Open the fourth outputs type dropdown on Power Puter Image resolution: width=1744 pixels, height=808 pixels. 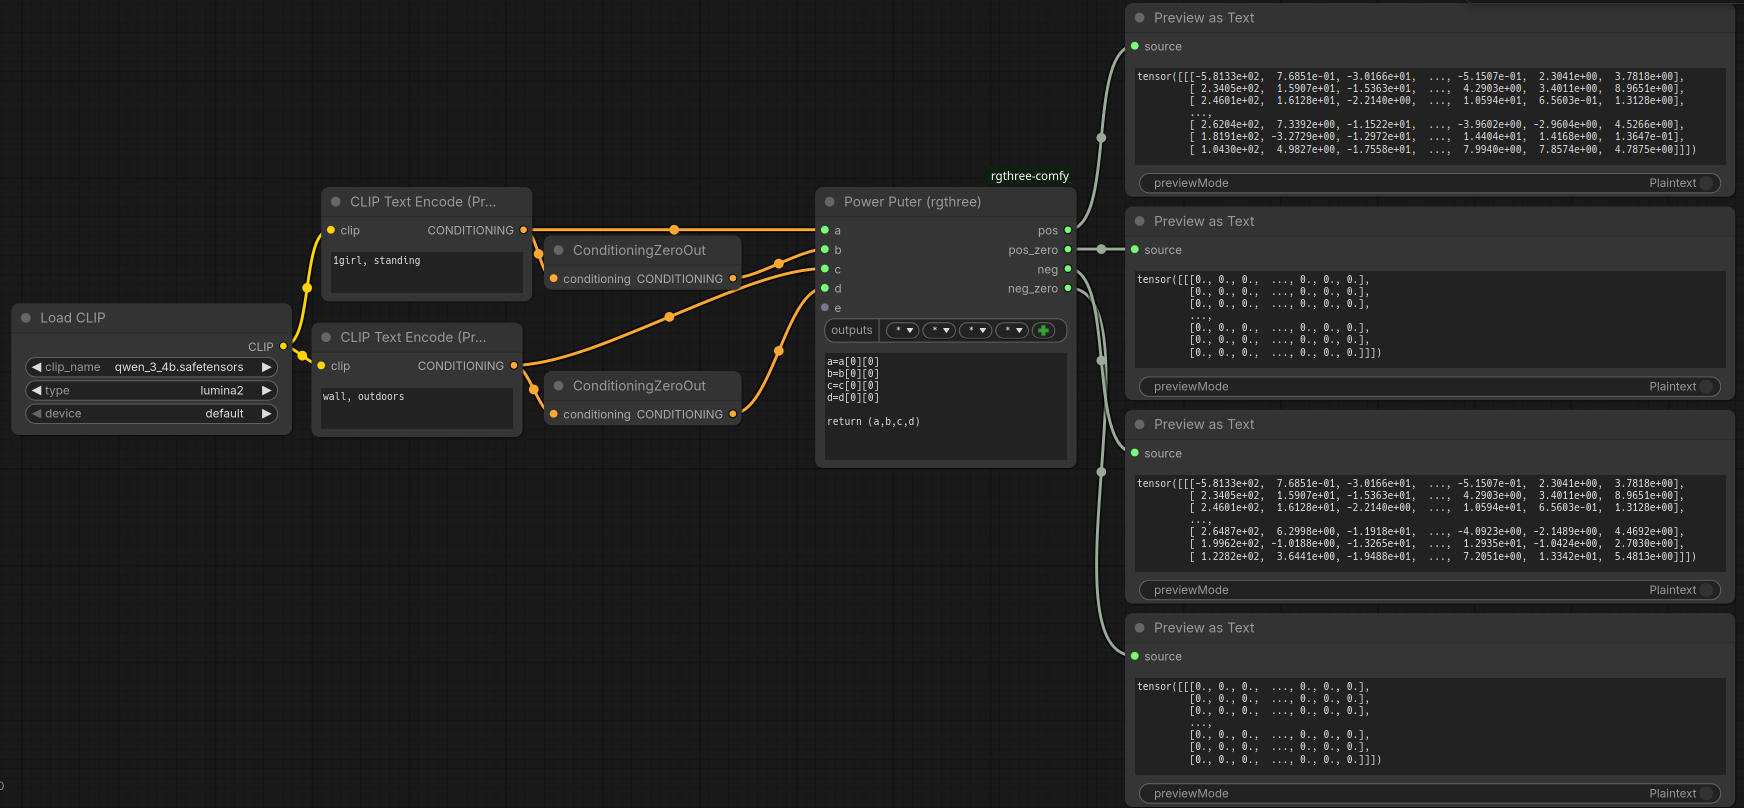1012,330
